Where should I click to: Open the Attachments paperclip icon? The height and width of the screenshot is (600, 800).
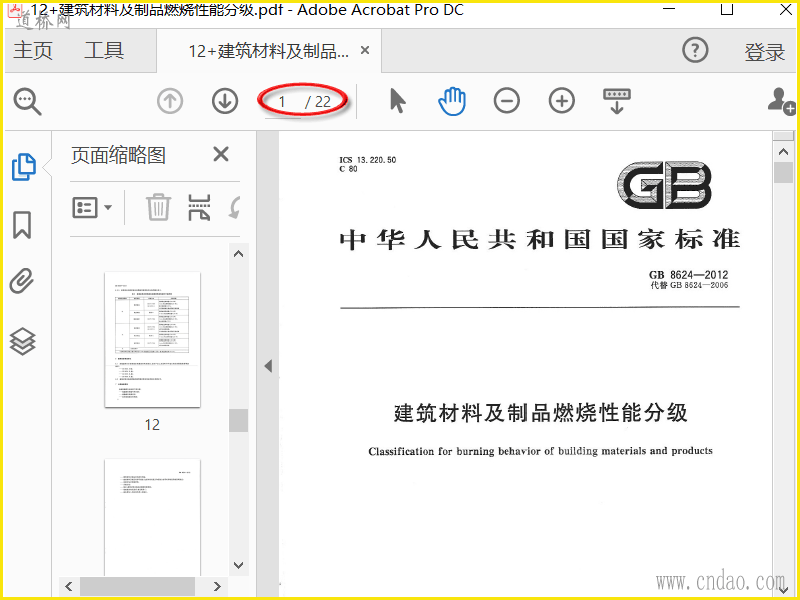[x=22, y=281]
